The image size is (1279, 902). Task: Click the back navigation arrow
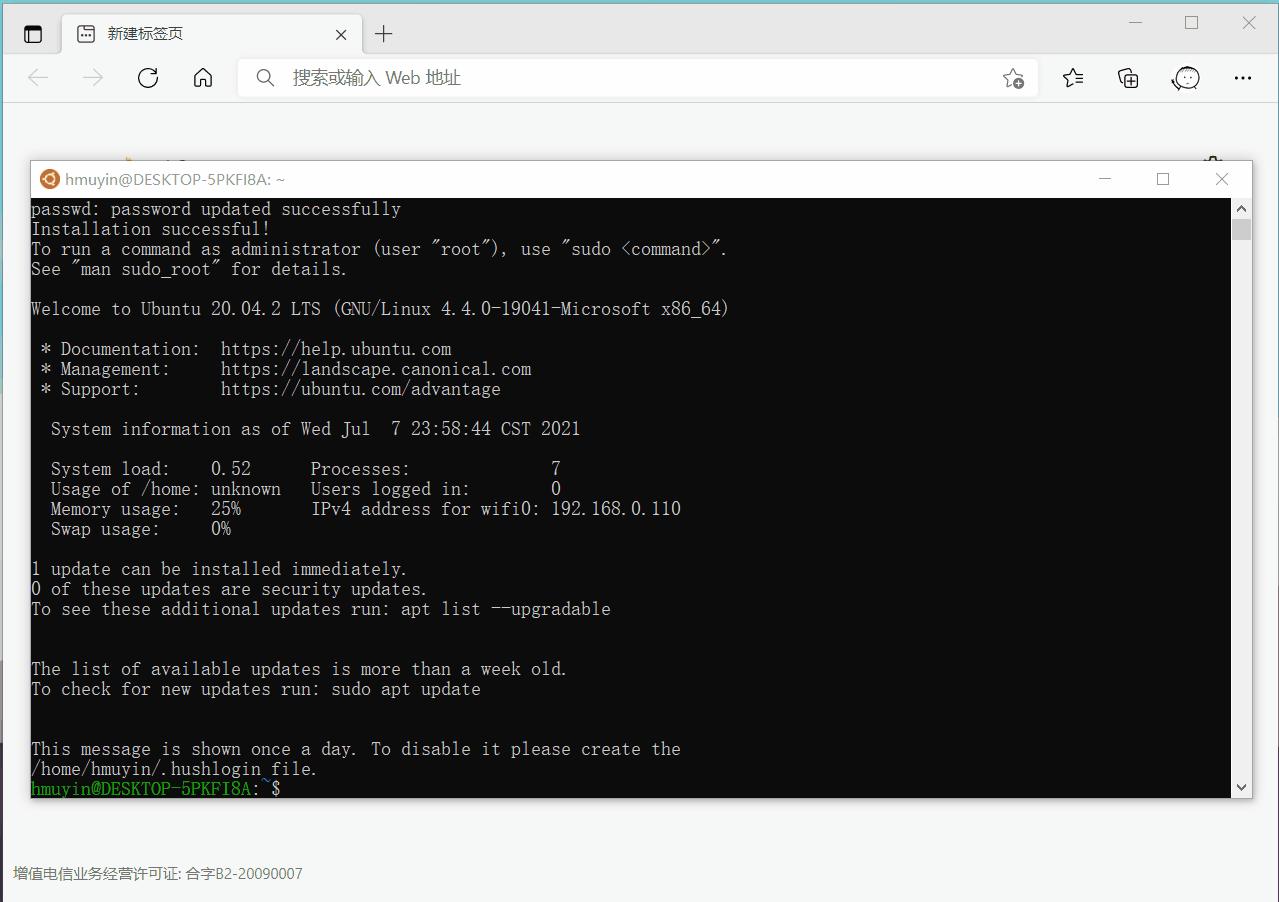pyautogui.click(x=37, y=77)
